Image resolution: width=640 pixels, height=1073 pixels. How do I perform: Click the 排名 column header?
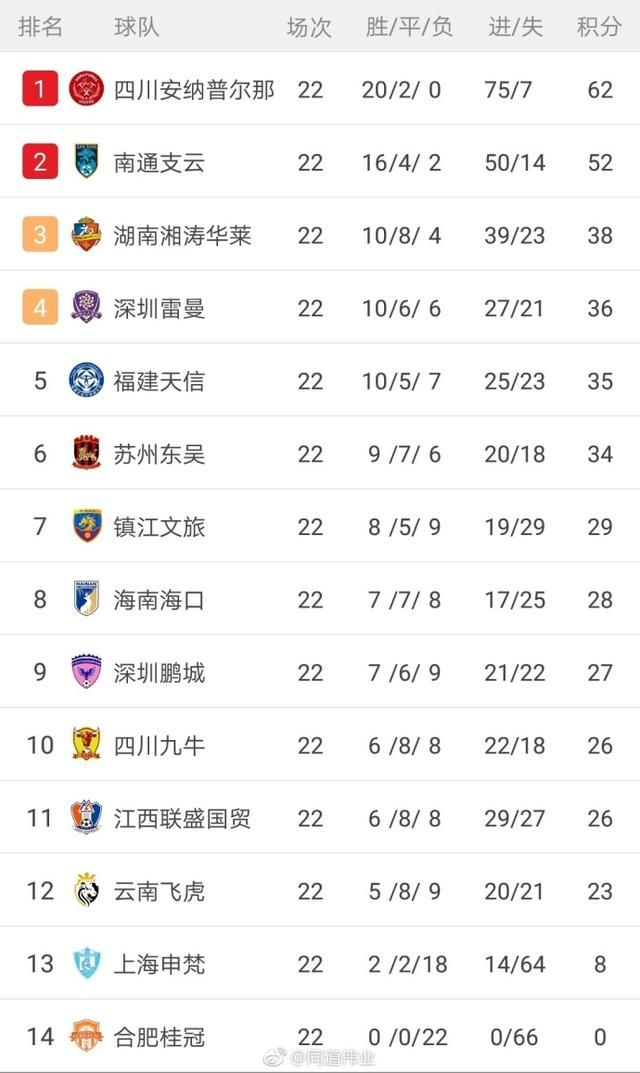pos(40,27)
